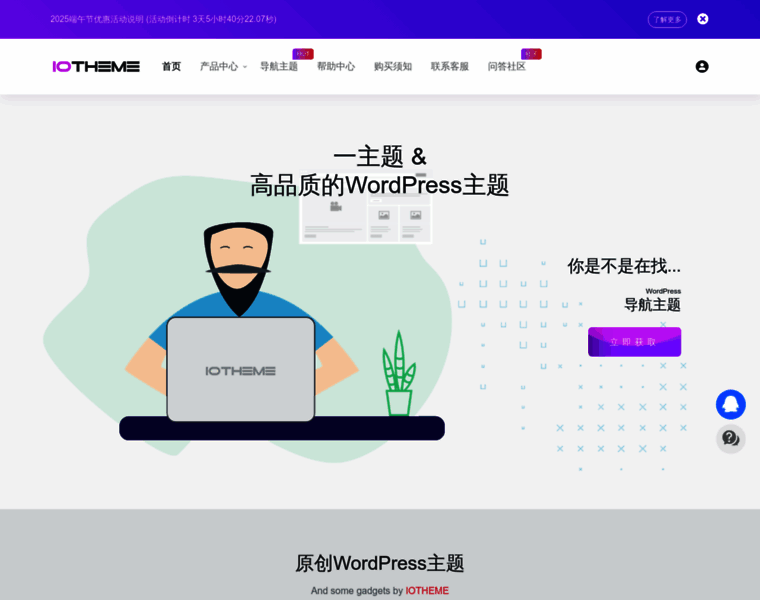760x600 pixels.
Task: Open 购买须知 menu item
Action: (x=393, y=66)
